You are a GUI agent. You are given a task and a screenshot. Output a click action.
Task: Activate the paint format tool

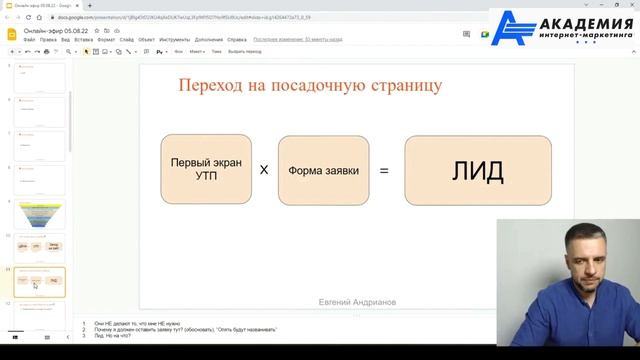tap(56, 52)
